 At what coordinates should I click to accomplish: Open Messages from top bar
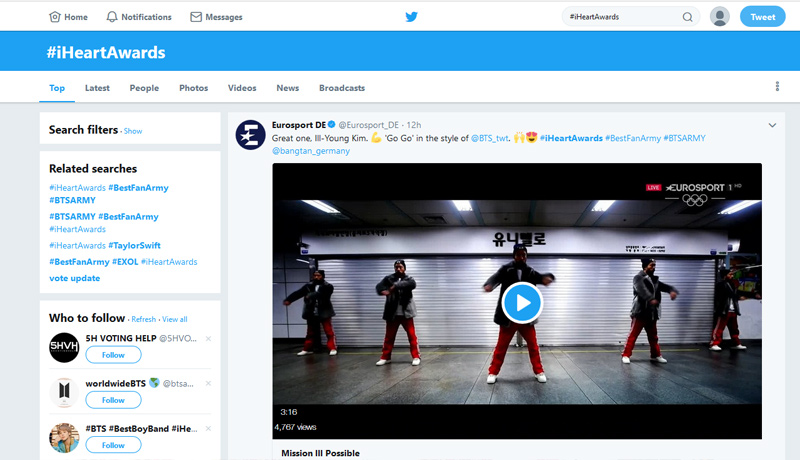coord(216,17)
